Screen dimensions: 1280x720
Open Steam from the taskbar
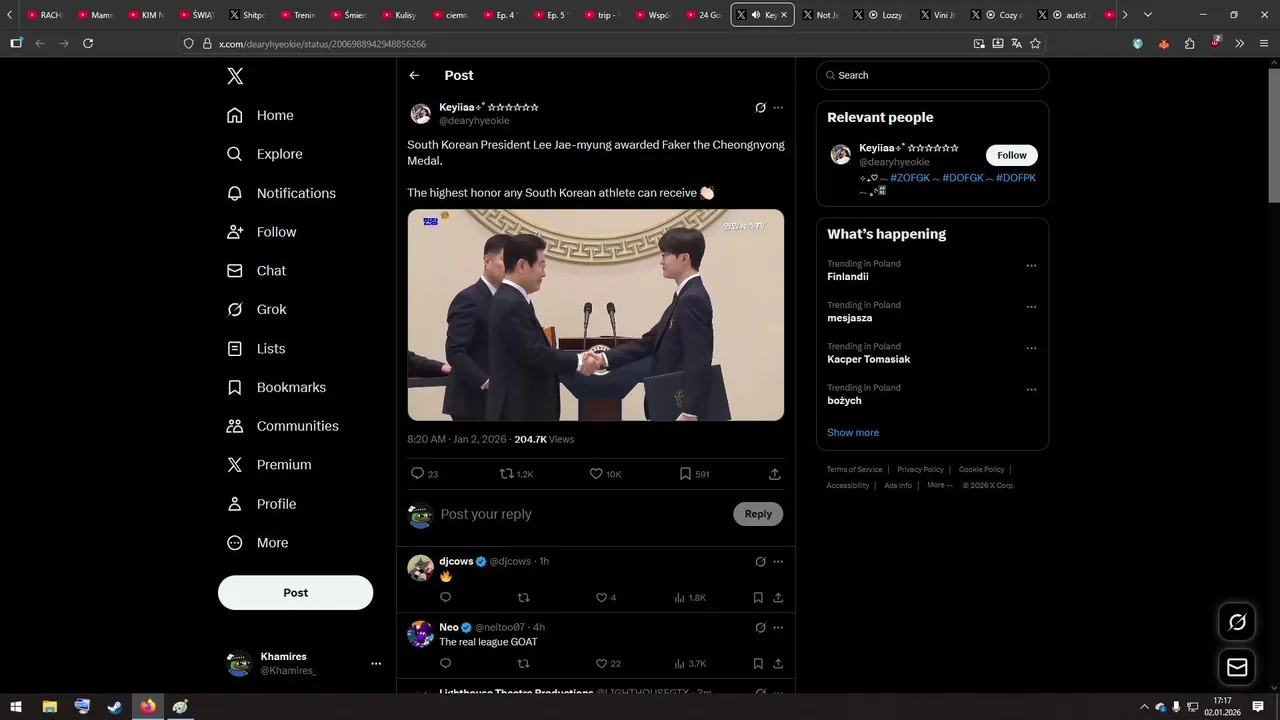click(115, 707)
